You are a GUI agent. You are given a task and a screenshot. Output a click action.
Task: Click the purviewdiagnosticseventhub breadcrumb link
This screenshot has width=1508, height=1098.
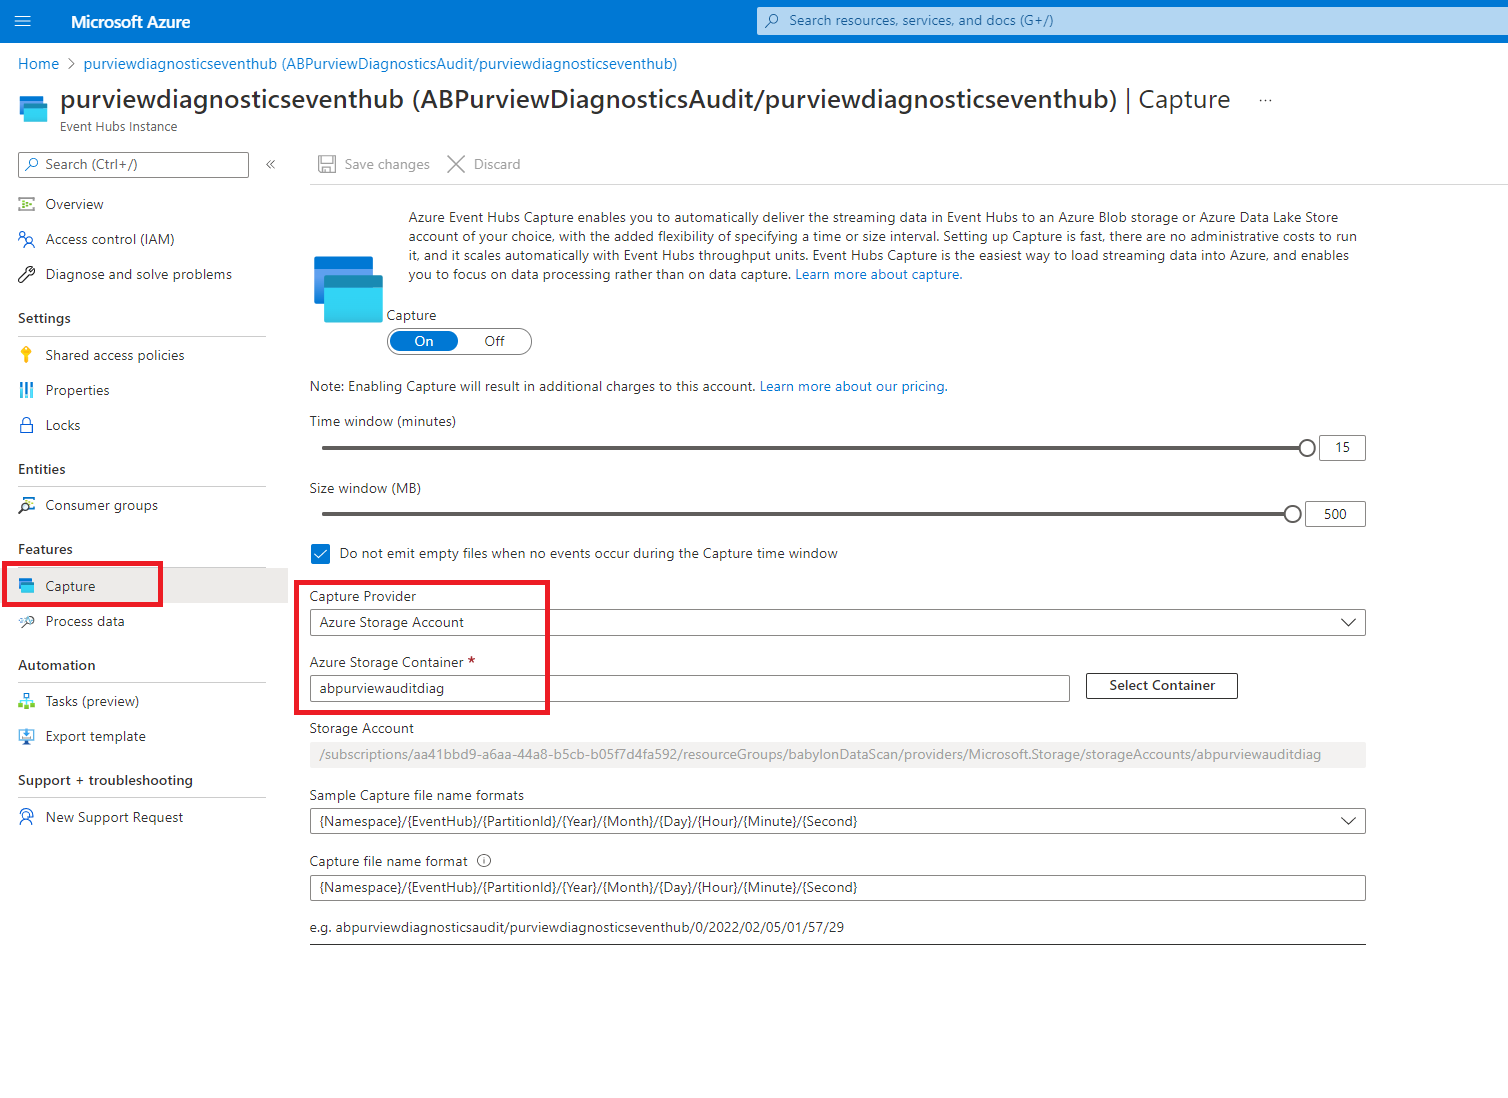380,64
